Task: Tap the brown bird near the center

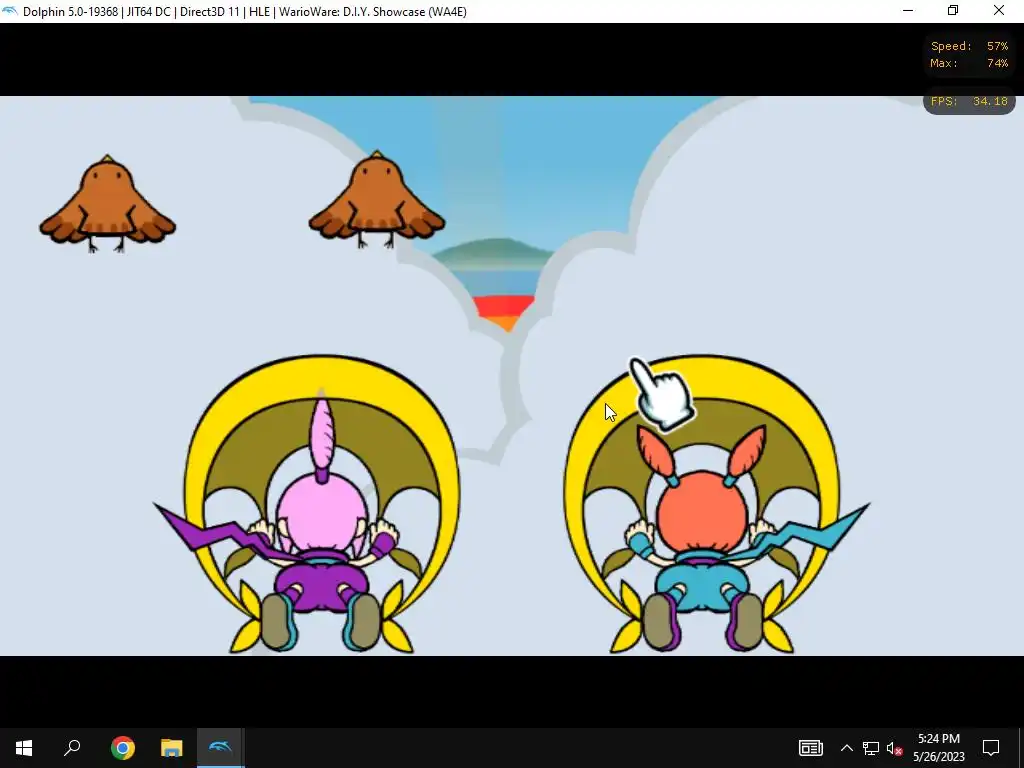Action: point(377,200)
